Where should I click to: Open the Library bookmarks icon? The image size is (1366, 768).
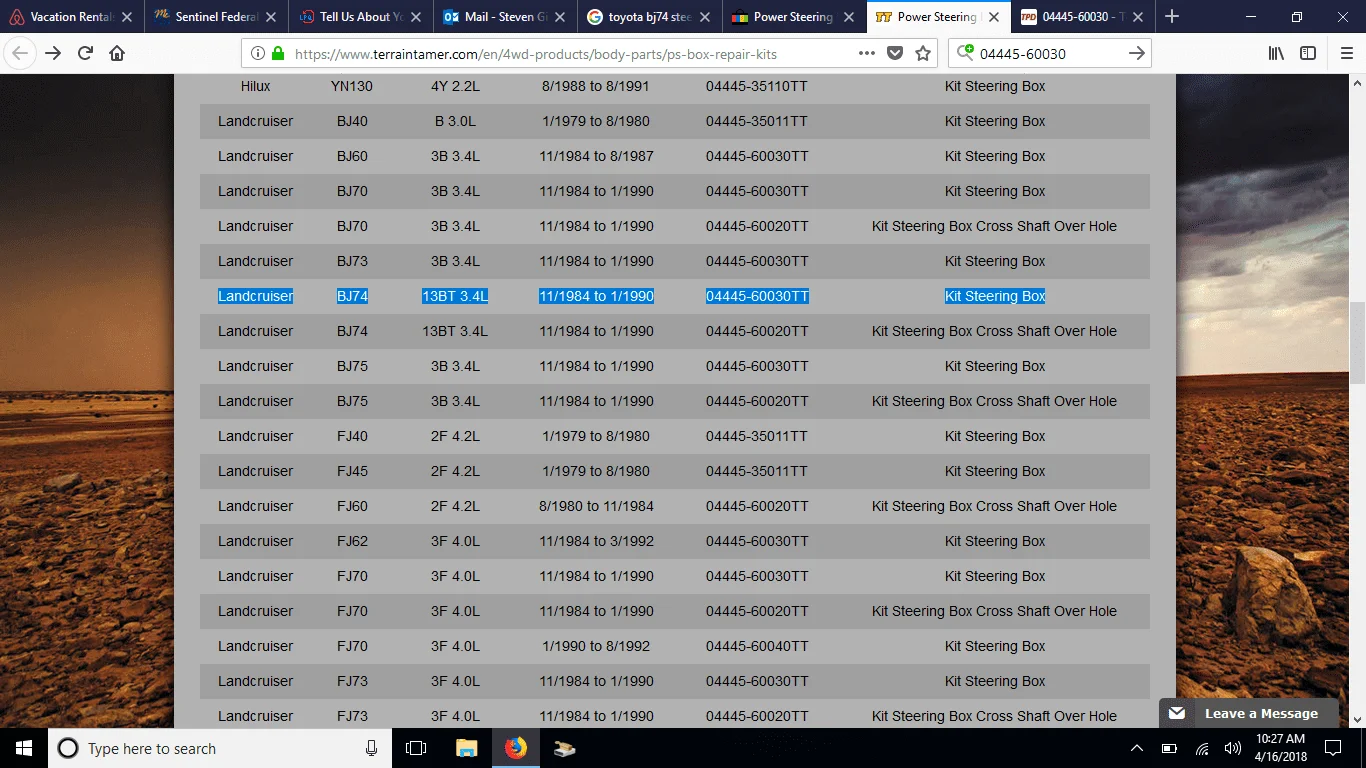click(1276, 53)
